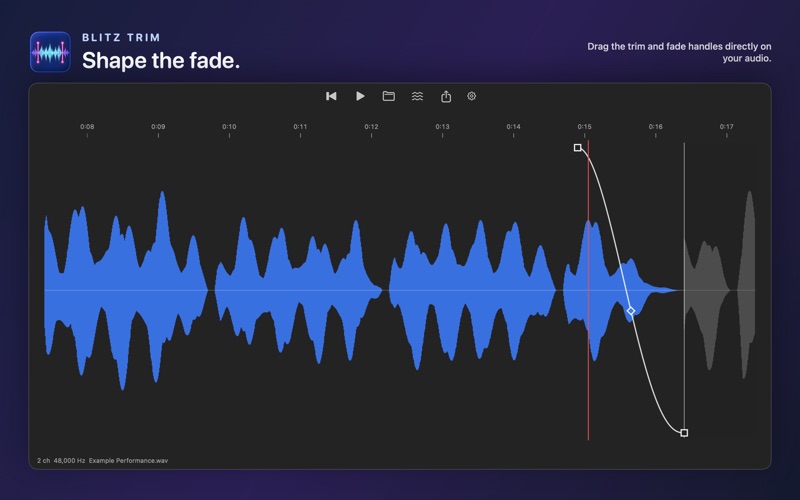
Task: Click the 0:16 ruler mark
Action: tap(656, 127)
